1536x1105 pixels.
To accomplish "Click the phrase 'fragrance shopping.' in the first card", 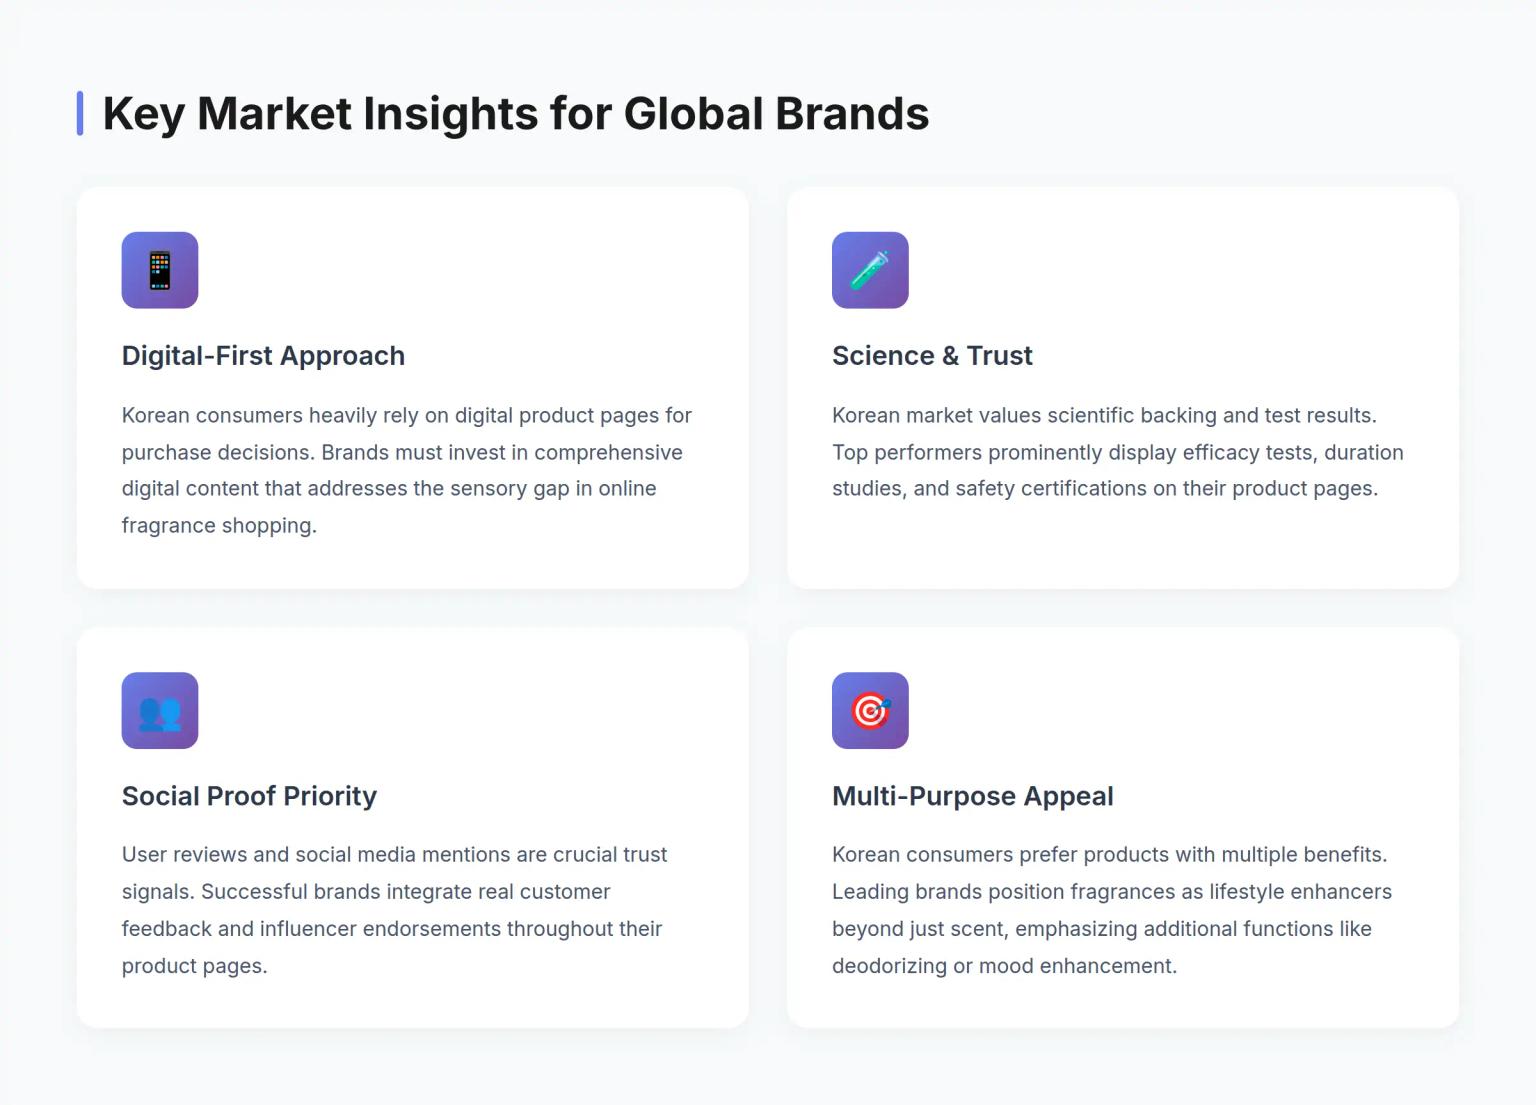I will 219,526.
